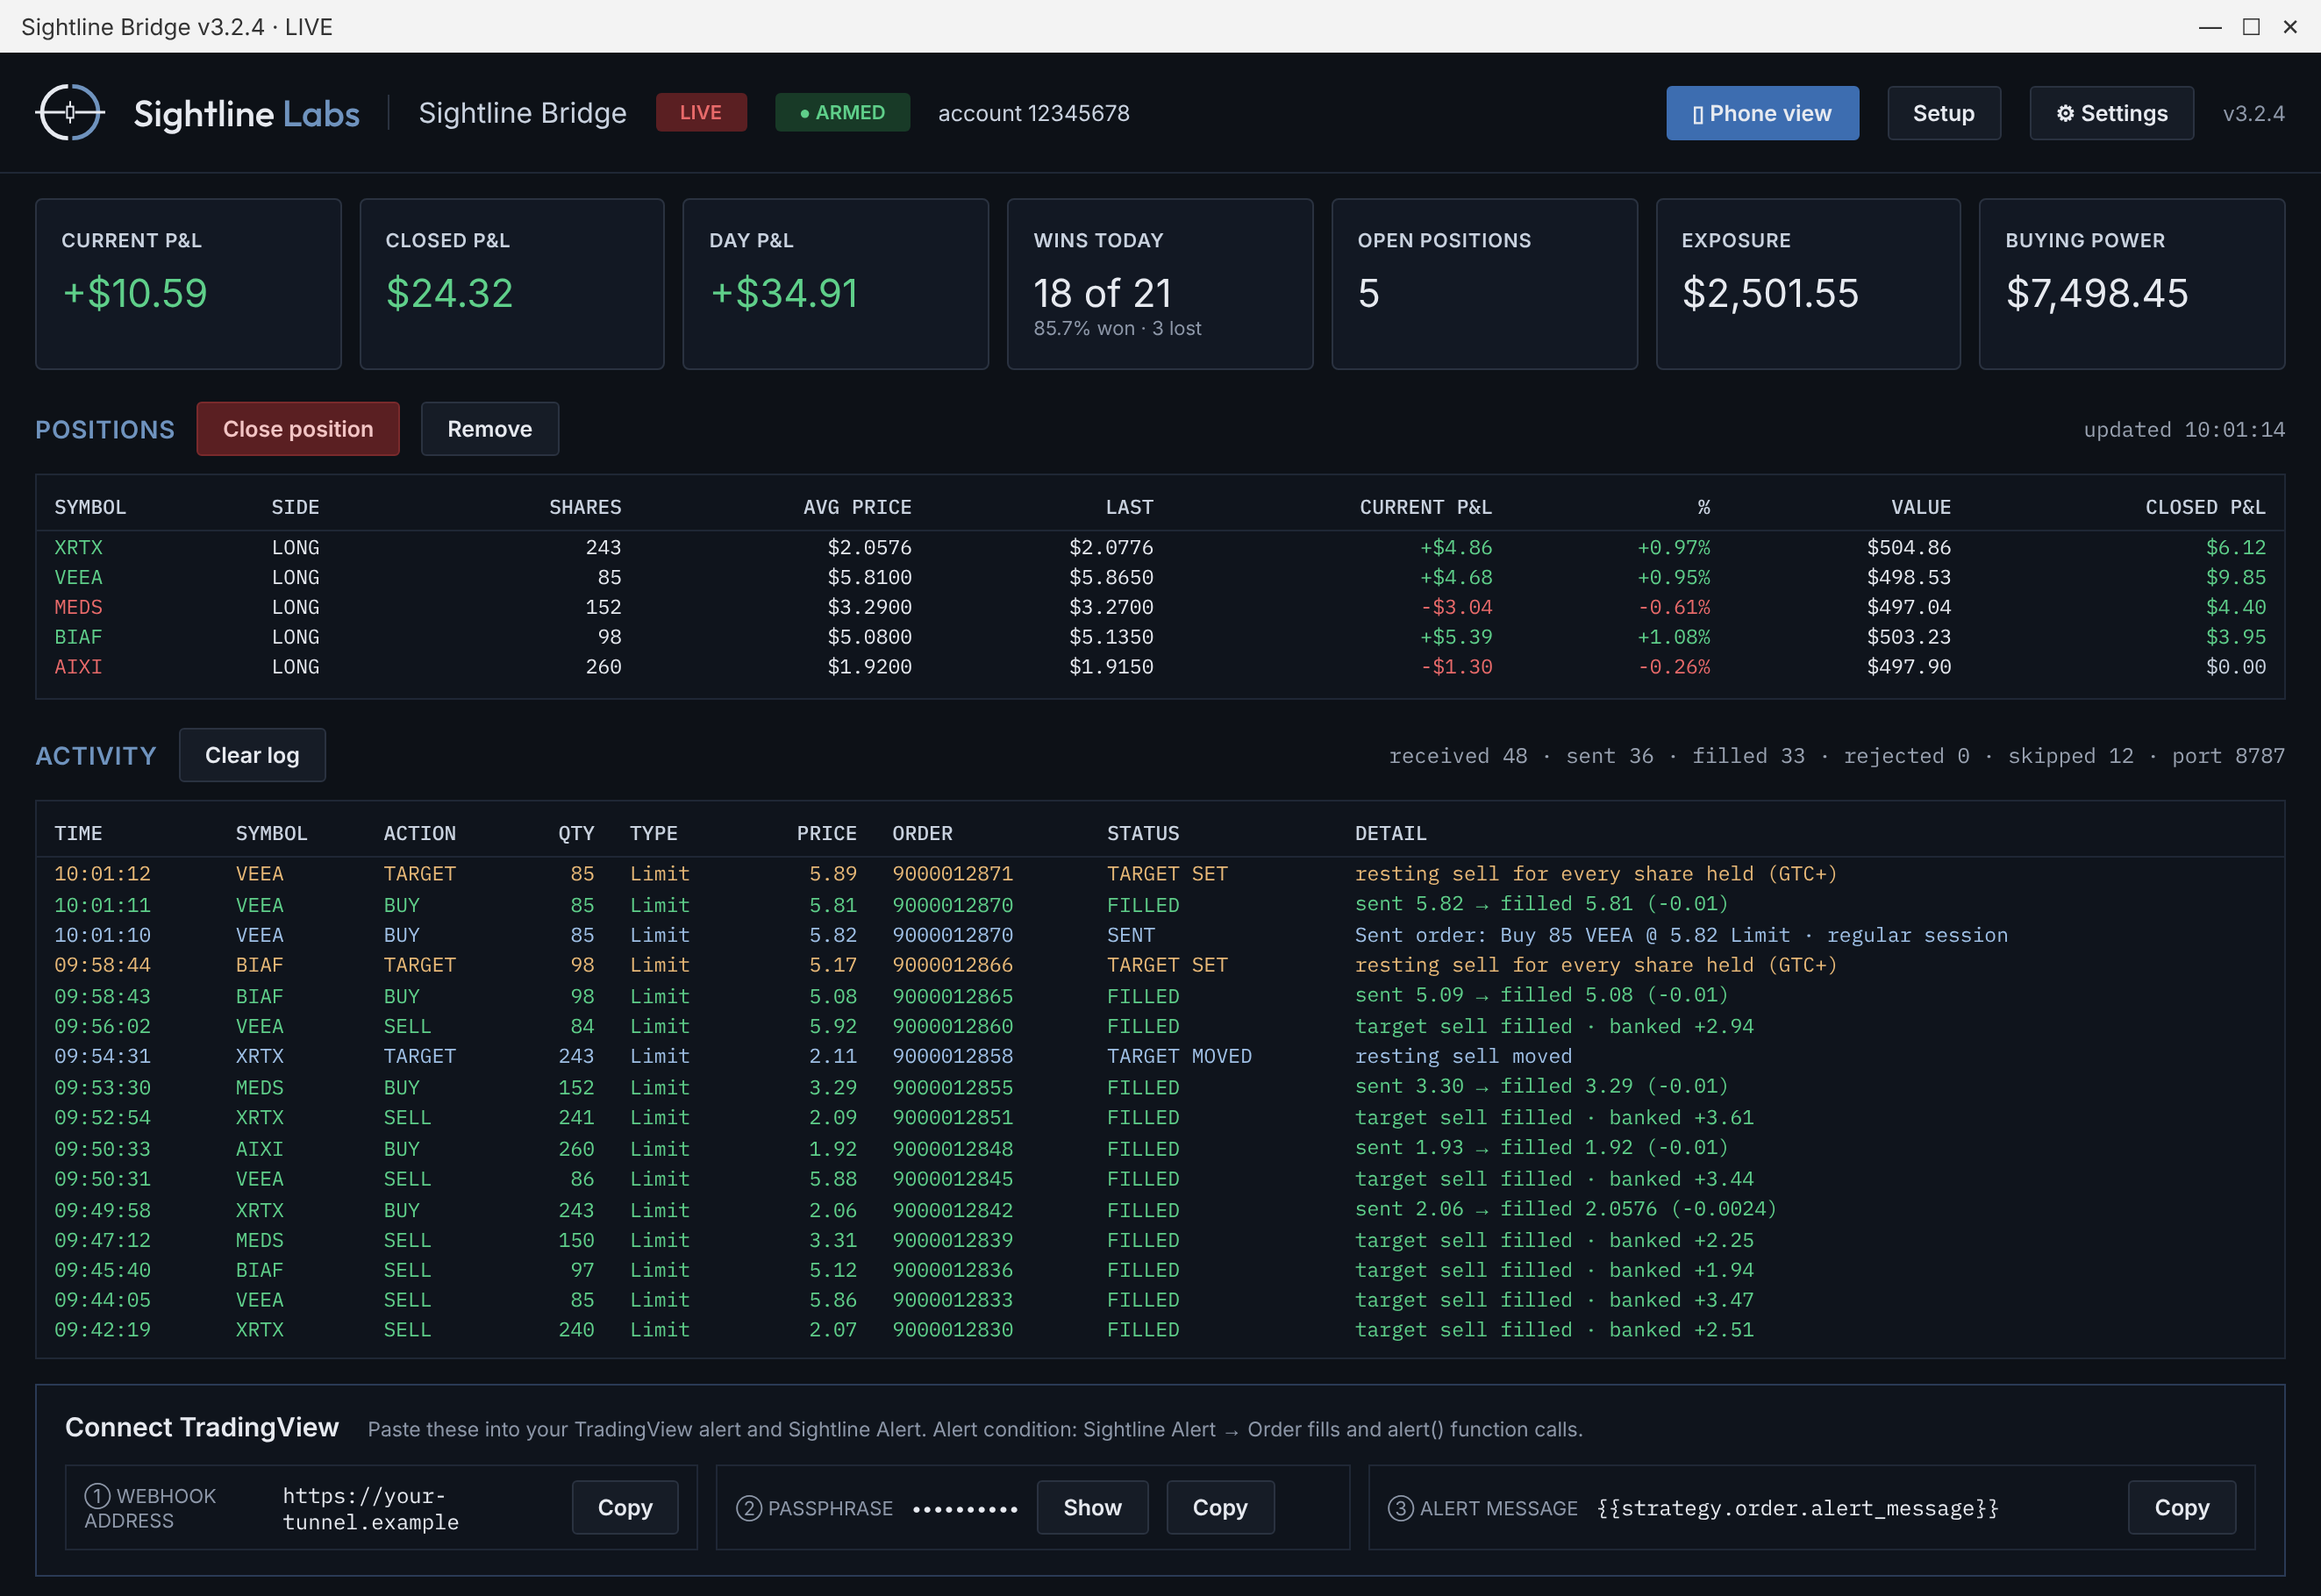The image size is (2321, 1596).
Task: Click the CURRENT P&L column header in Positions
Action: (x=1425, y=507)
